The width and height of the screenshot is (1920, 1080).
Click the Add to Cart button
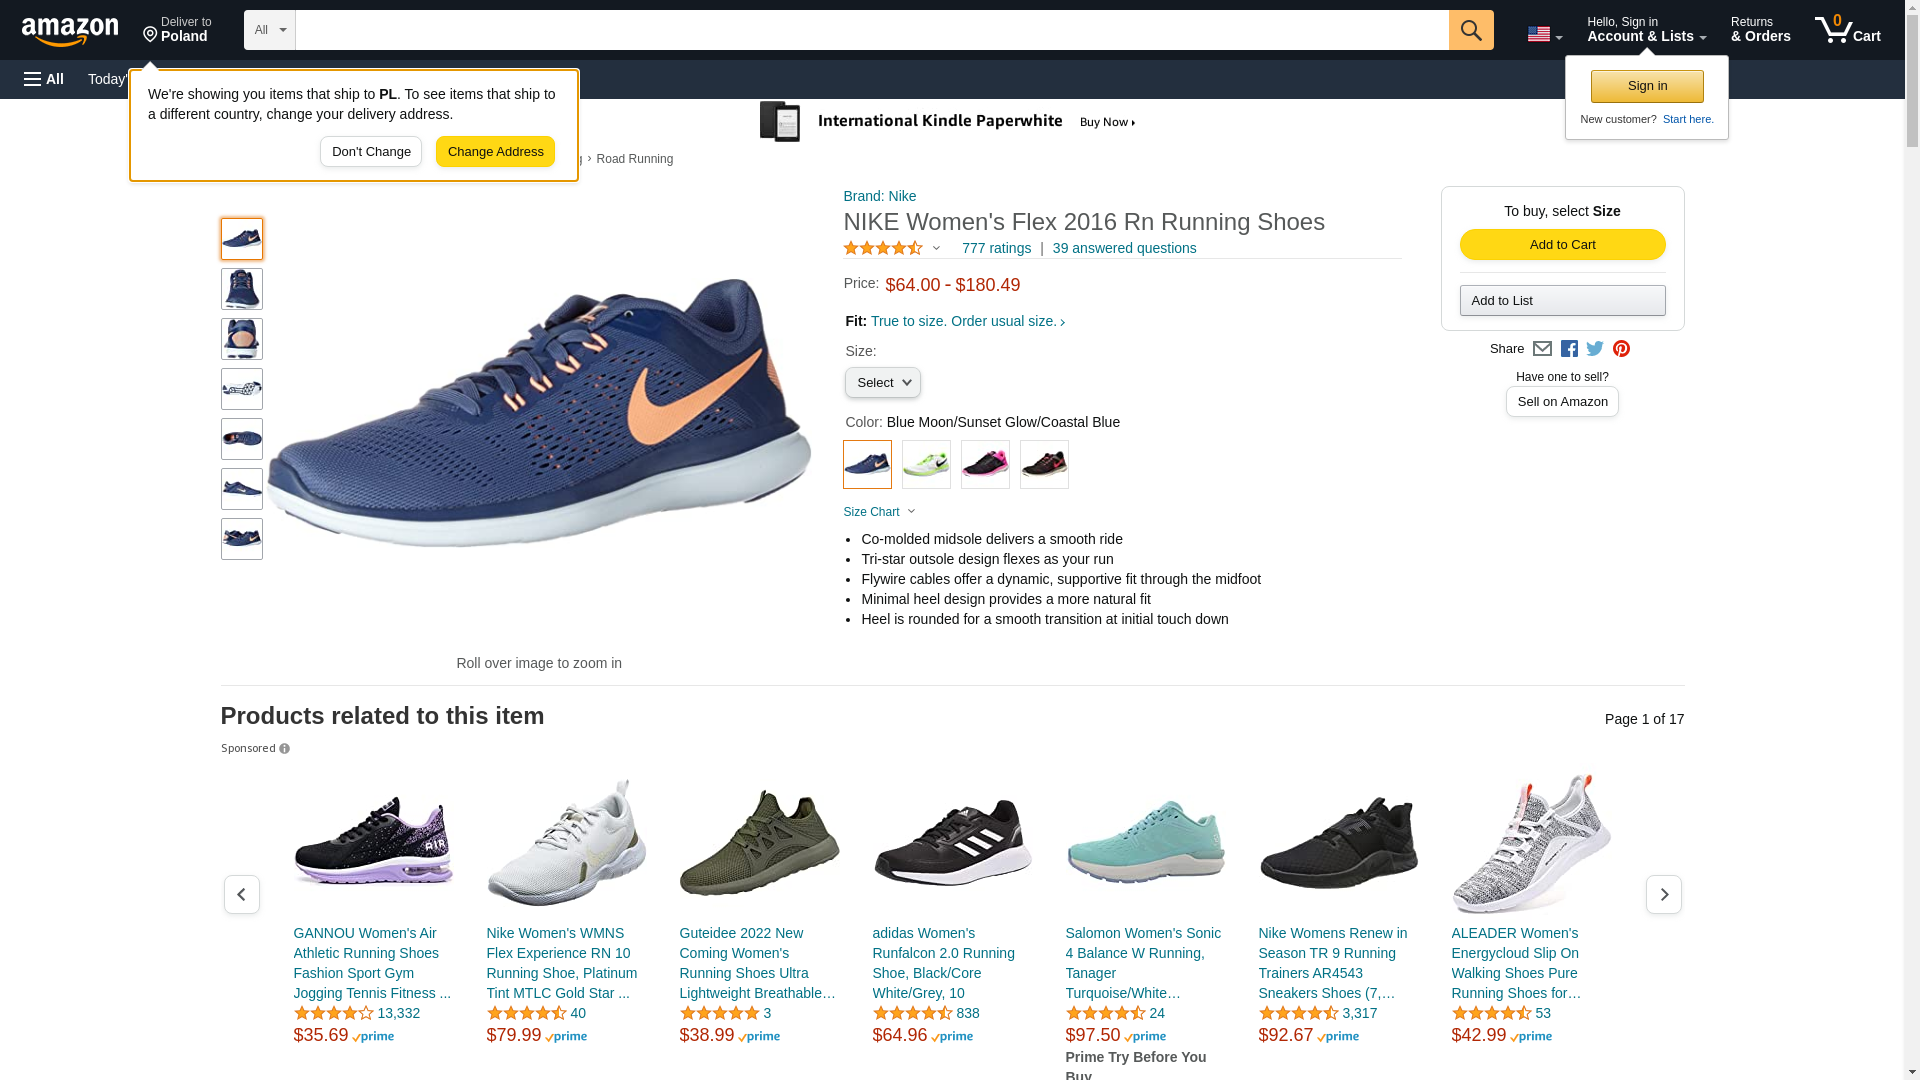point(1562,245)
